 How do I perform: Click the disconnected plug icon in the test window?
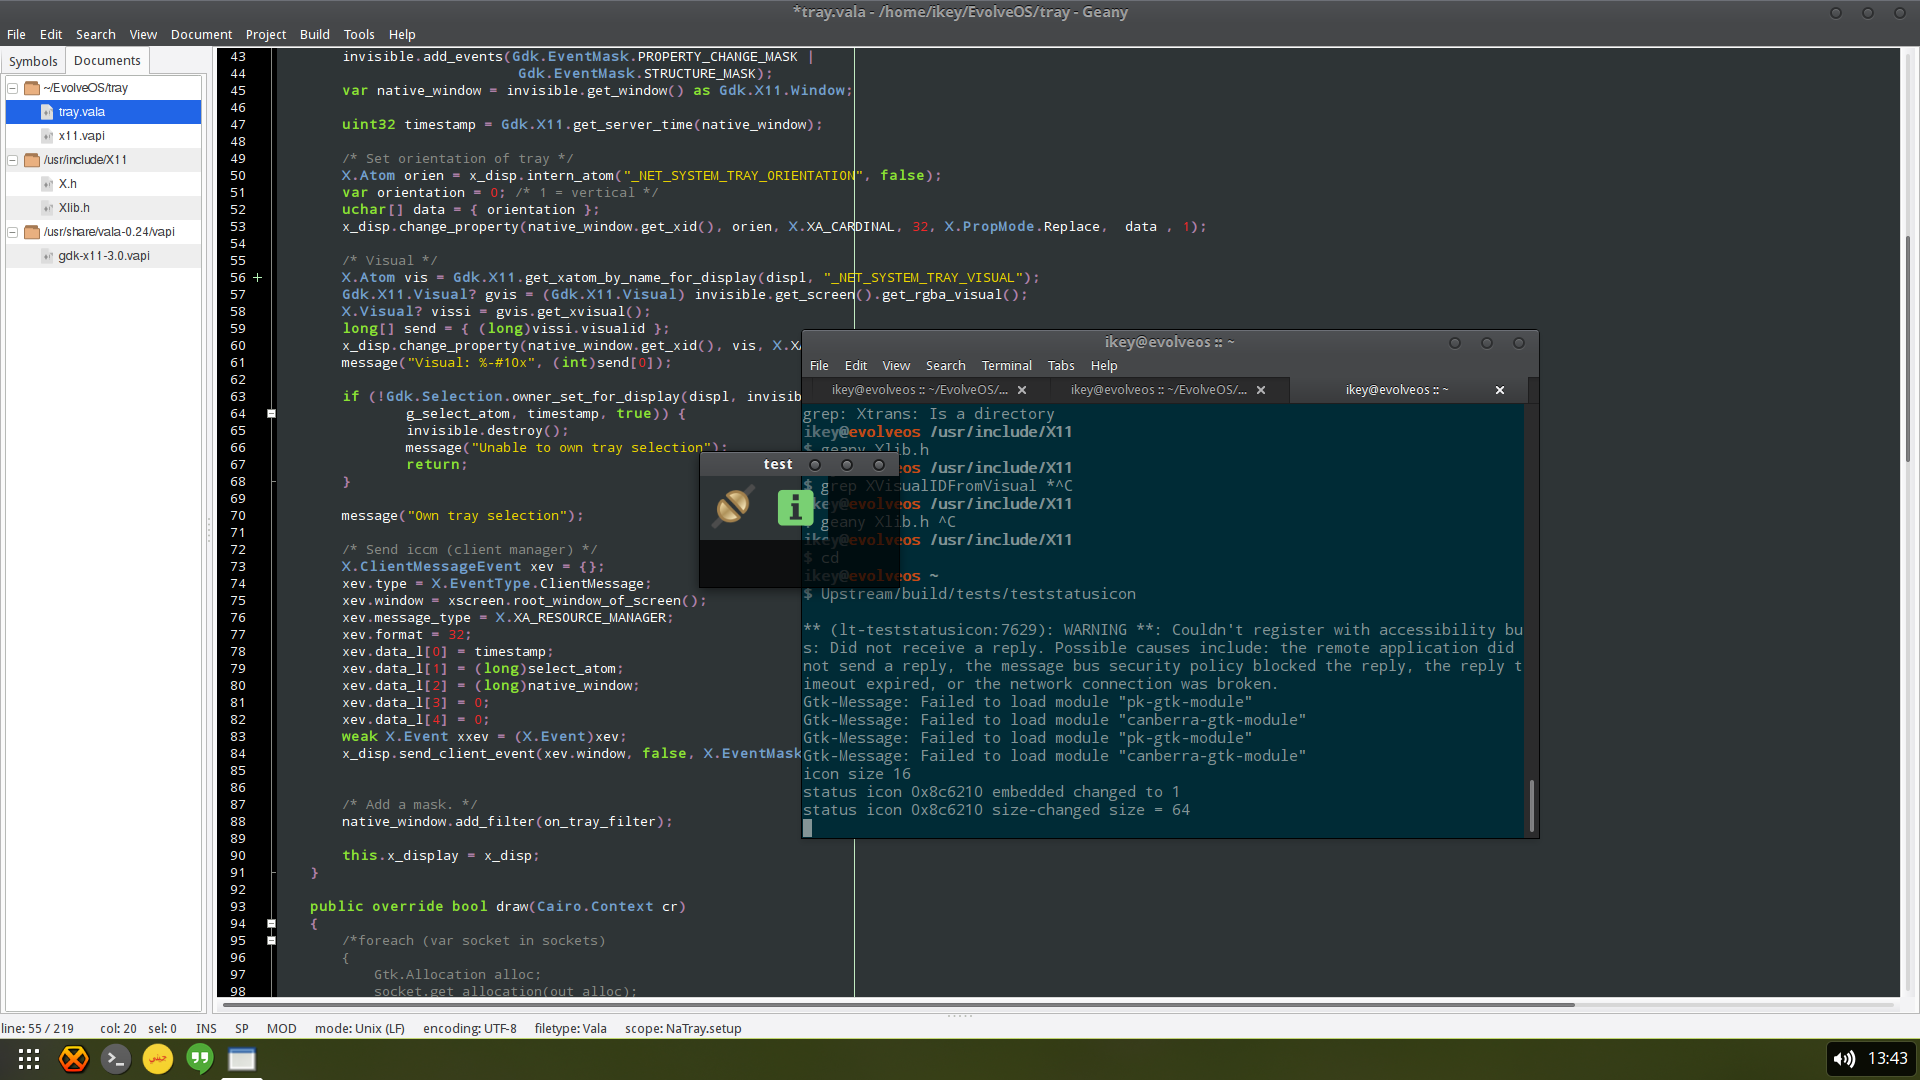click(733, 506)
